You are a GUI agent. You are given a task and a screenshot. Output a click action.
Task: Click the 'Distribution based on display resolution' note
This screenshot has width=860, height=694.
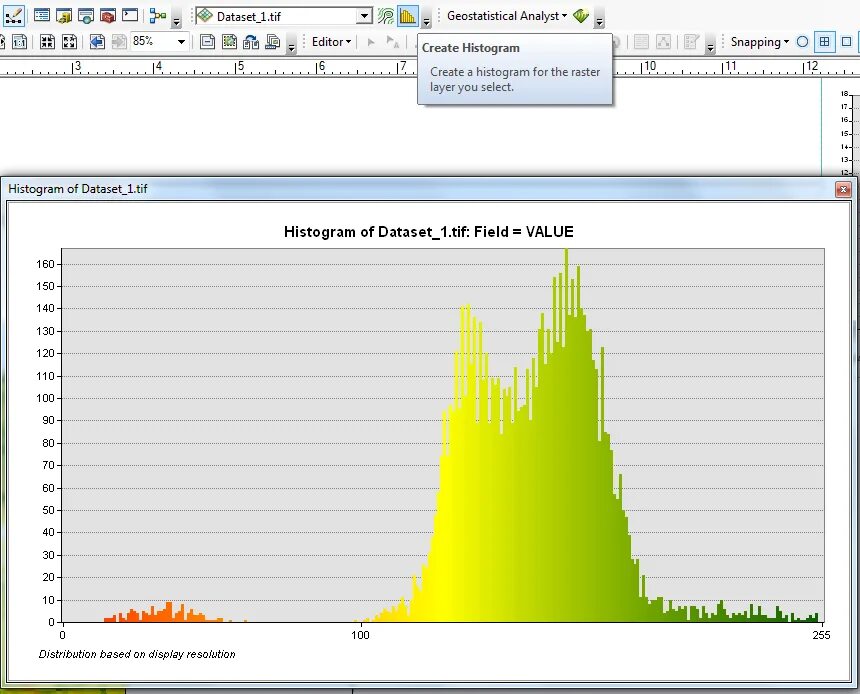click(137, 654)
